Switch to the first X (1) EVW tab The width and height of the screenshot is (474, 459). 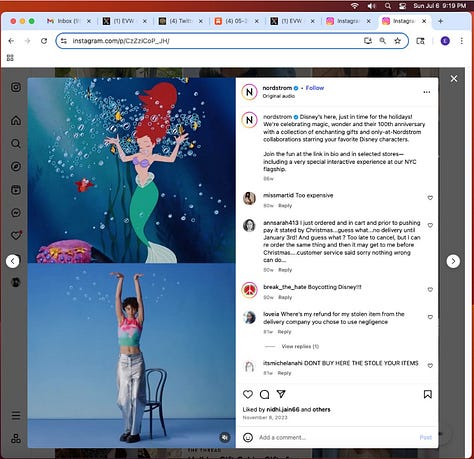124,21
